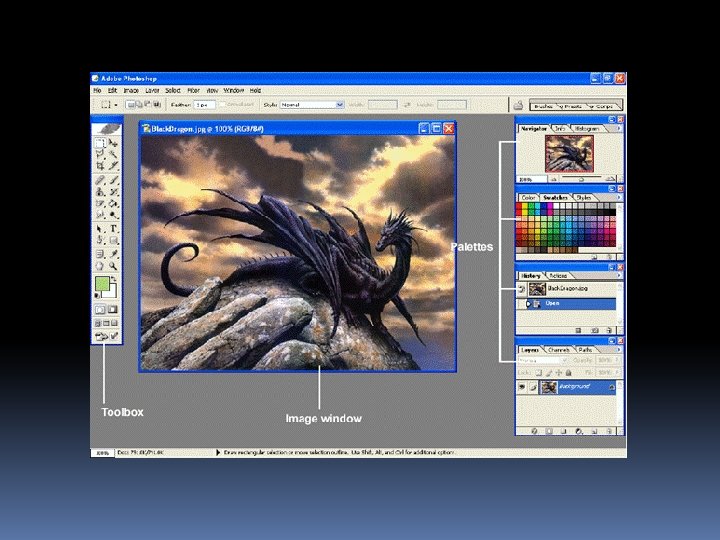720x540 pixels.
Task: Switch to the Histogram tab
Action: coord(586,129)
